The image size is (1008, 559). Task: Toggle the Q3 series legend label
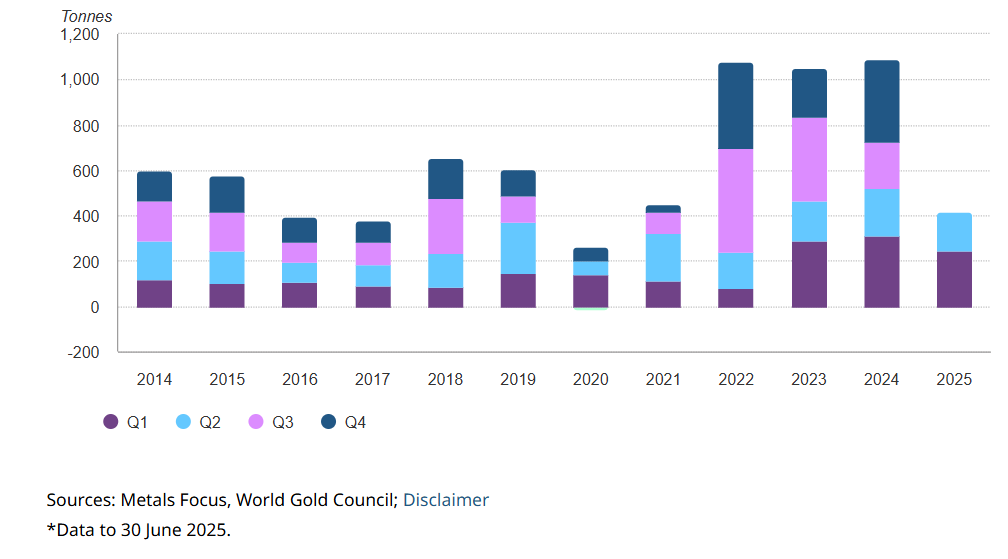tap(282, 422)
